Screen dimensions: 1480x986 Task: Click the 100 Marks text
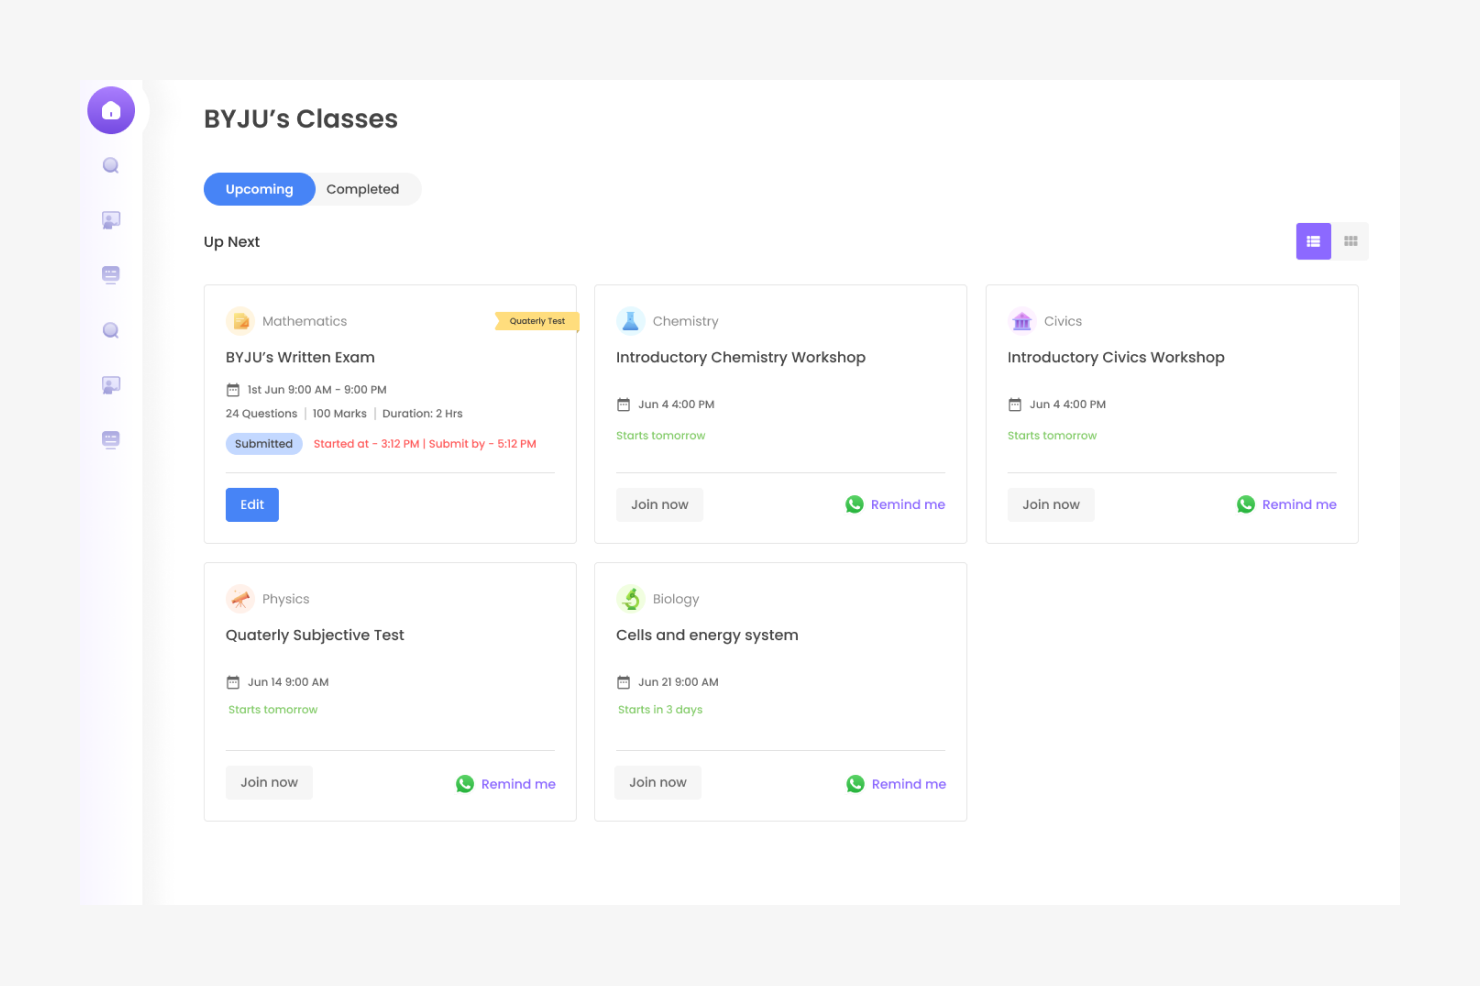click(x=339, y=414)
